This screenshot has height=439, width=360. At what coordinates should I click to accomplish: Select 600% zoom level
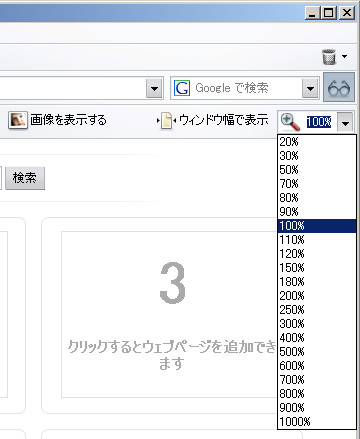tap(317, 366)
